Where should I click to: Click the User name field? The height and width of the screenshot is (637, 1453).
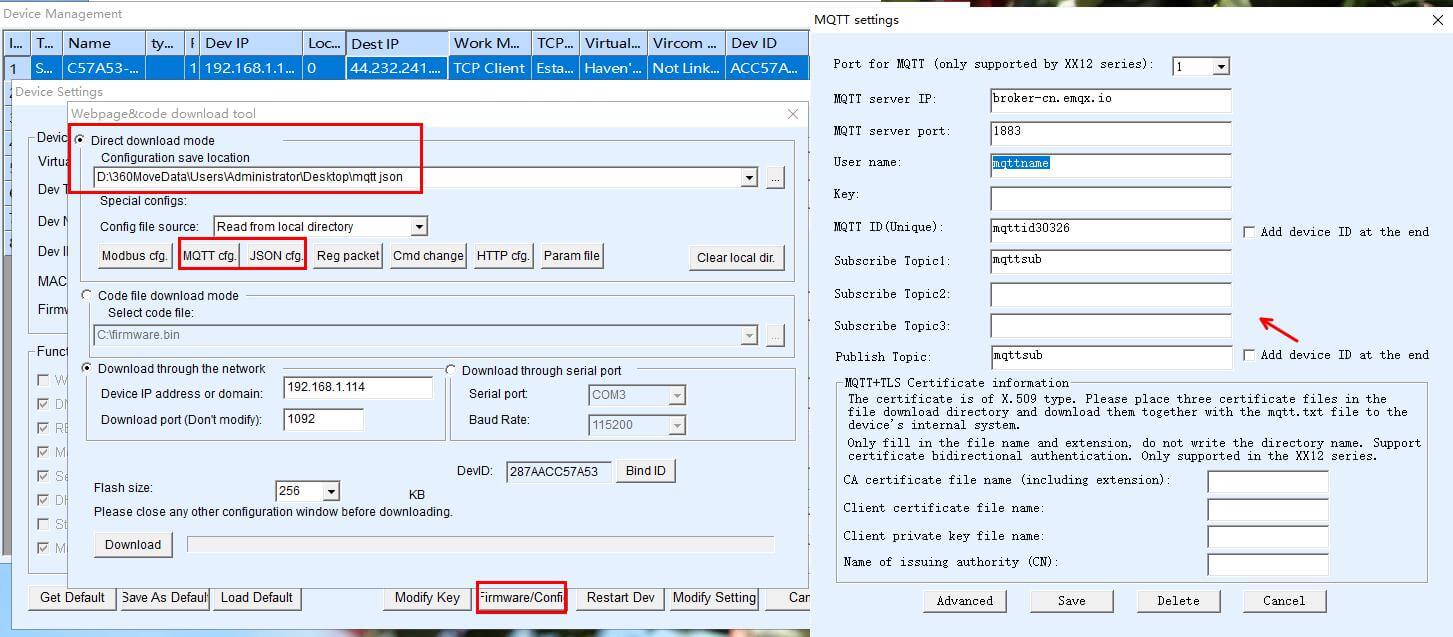pos(1111,164)
